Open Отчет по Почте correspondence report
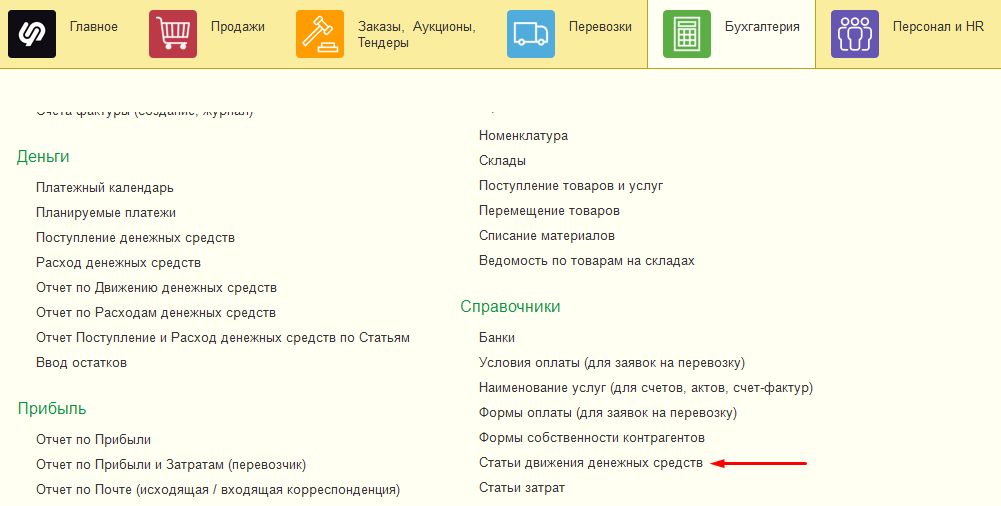This screenshot has height=506, width=1001. pos(218,490)
